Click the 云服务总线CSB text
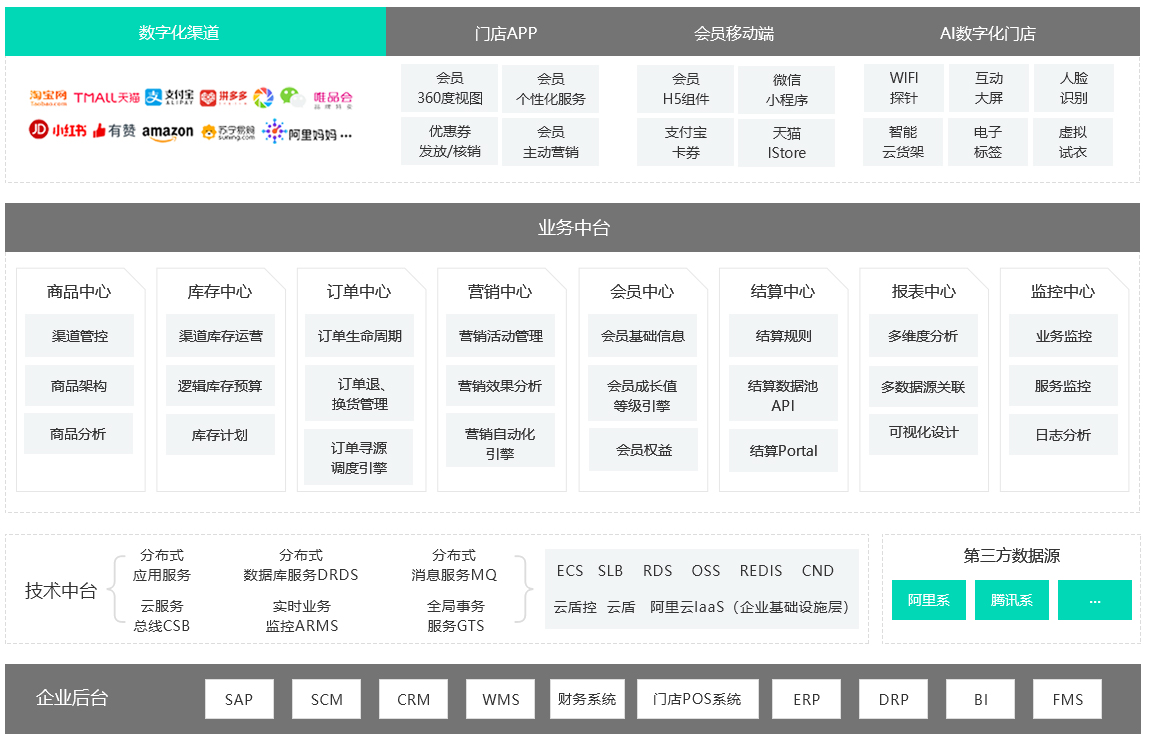Viewport: 1149px width, 746px height. (x=161, y=616)
